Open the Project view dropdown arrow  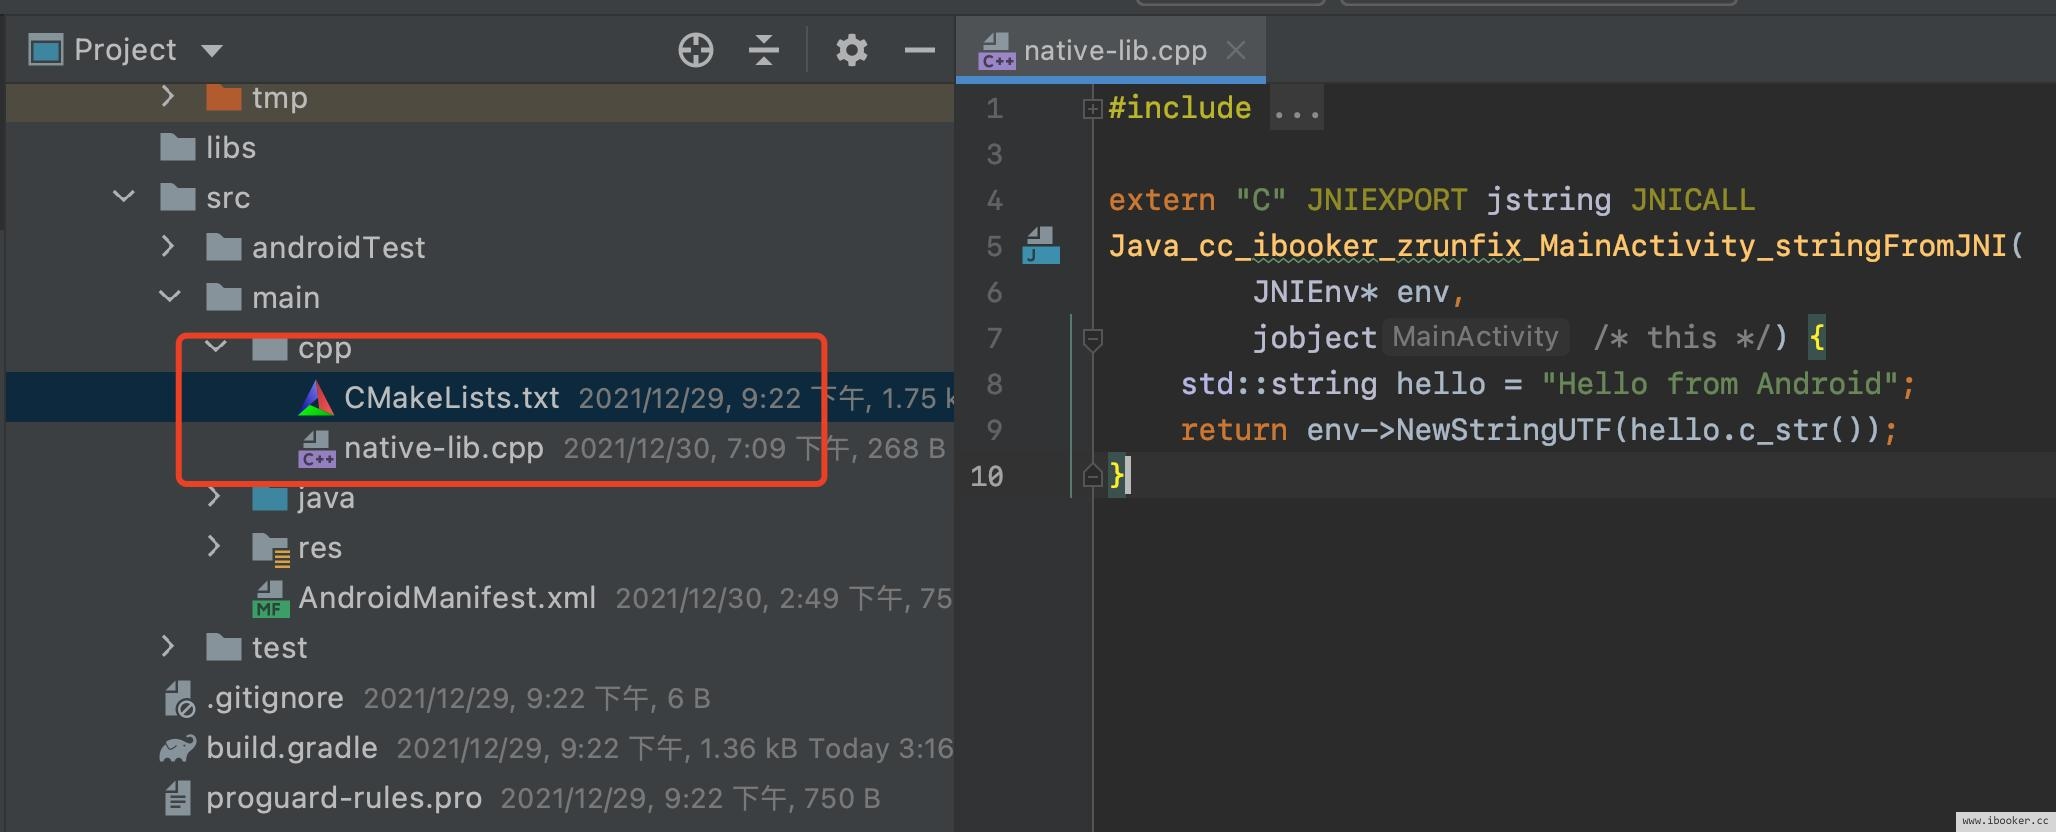point(211,50)
